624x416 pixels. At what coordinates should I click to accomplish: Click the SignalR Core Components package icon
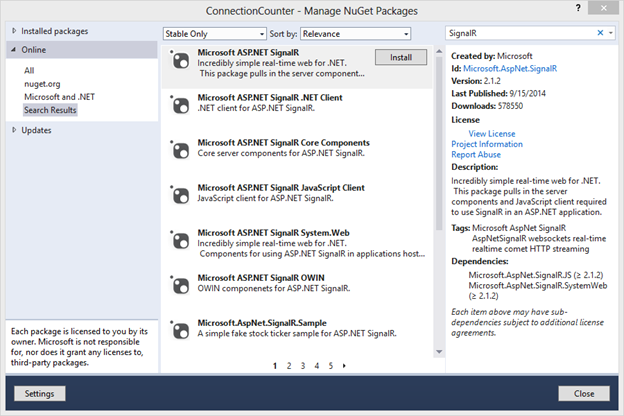(179, 152)
